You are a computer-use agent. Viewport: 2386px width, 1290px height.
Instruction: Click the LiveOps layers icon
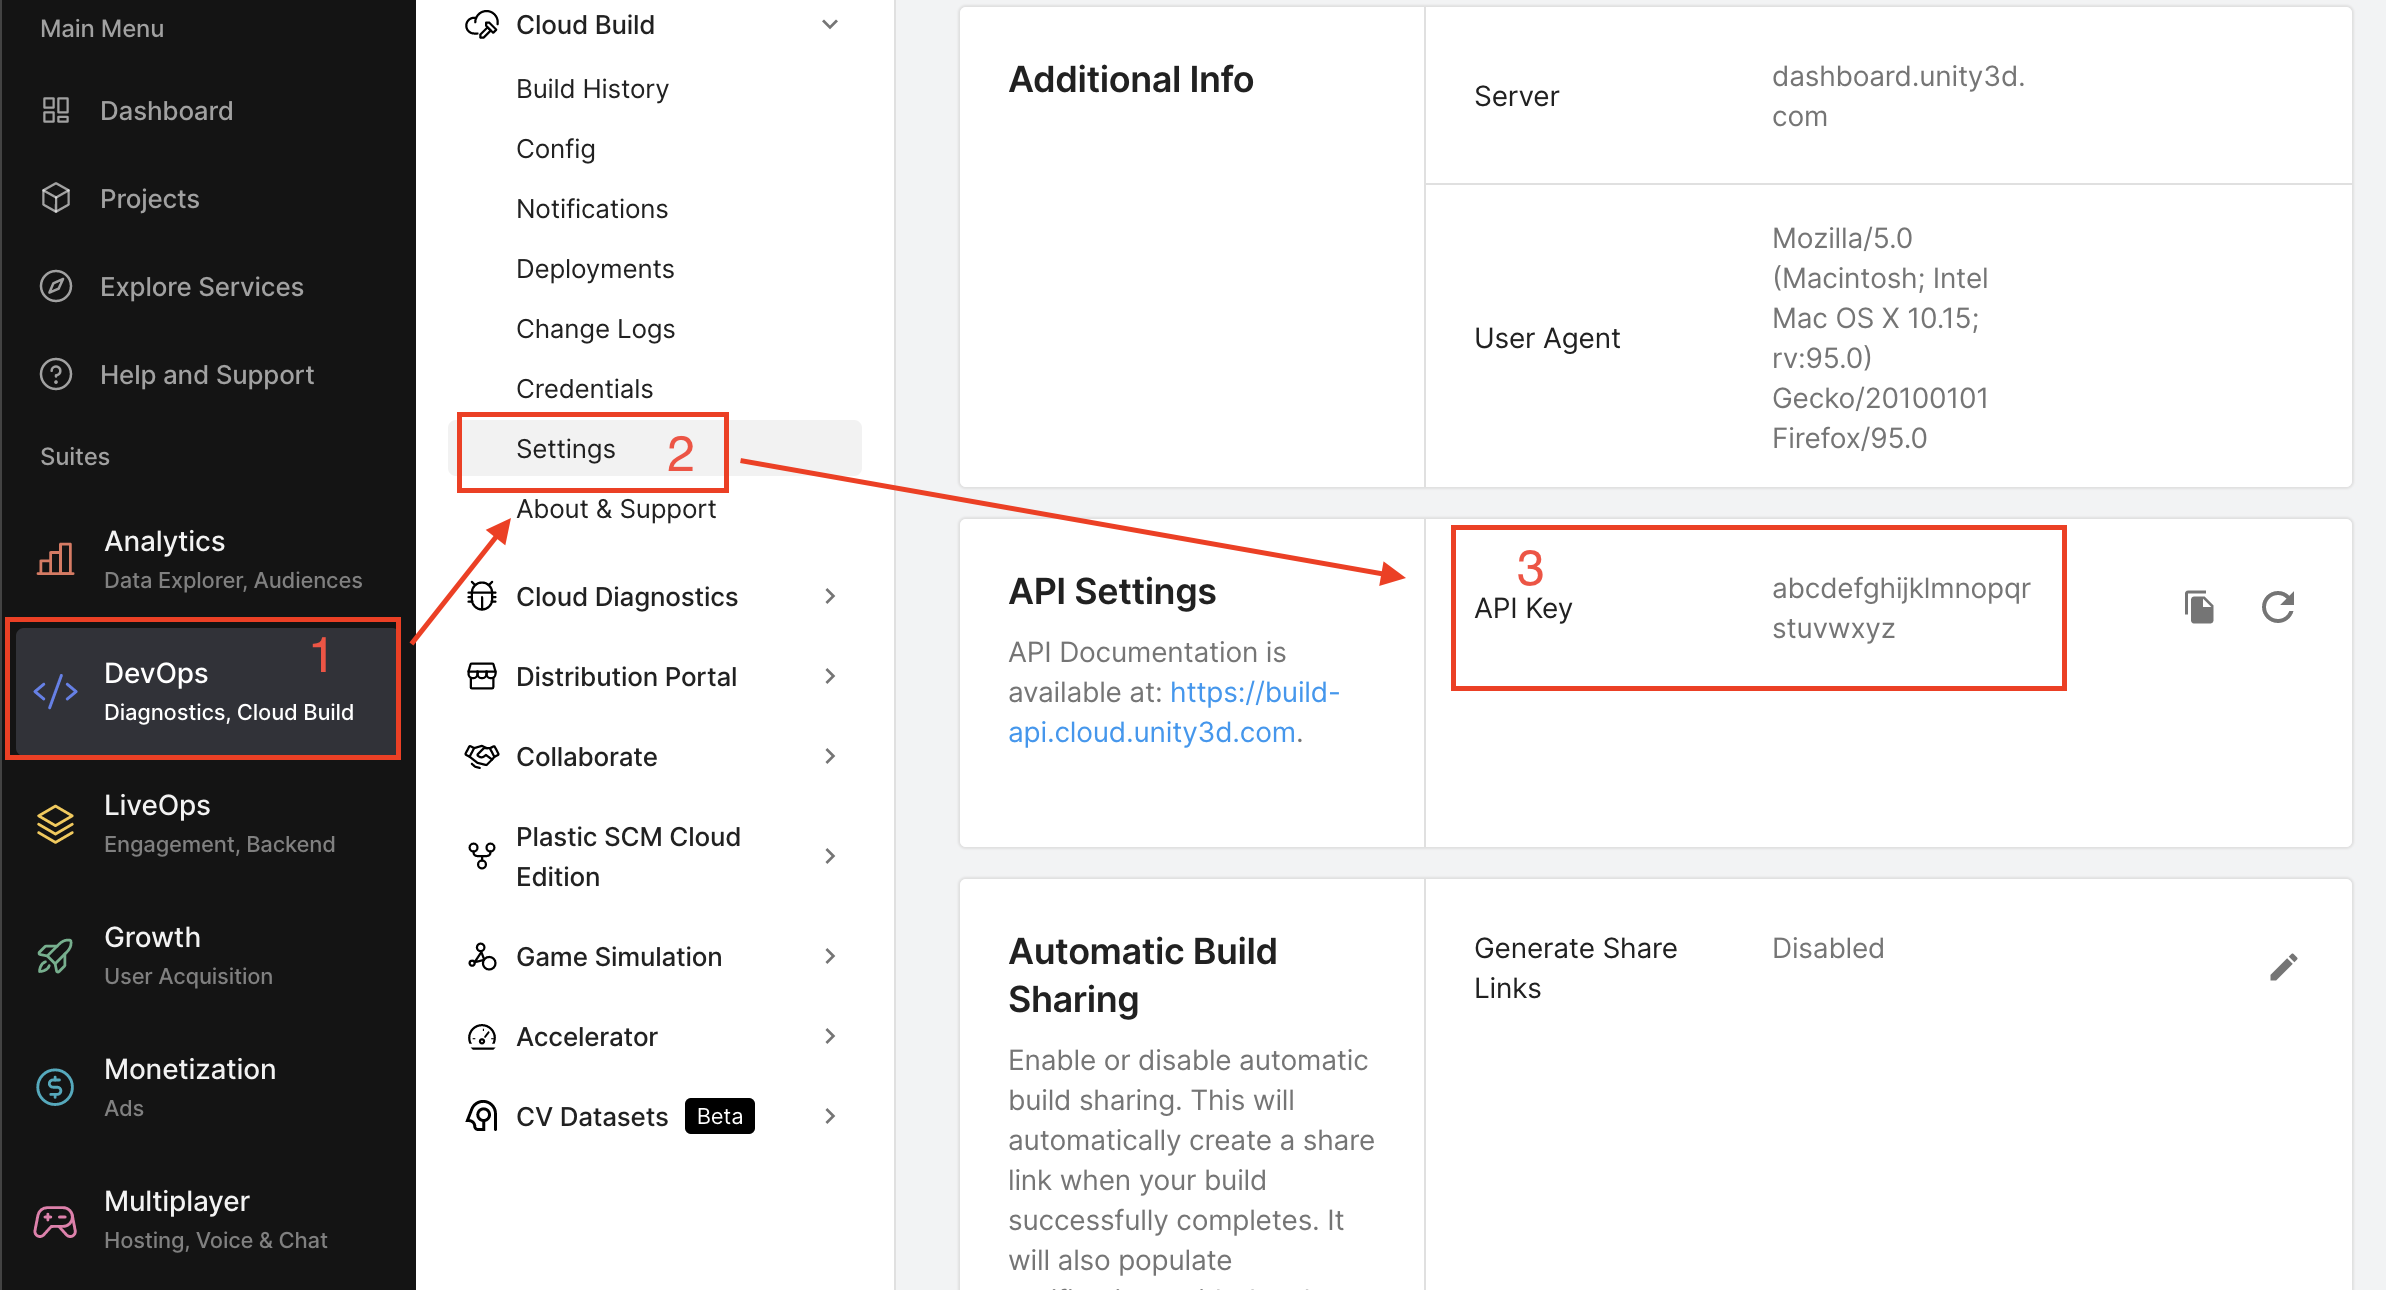pyautogui.click(x=56, y=823)
